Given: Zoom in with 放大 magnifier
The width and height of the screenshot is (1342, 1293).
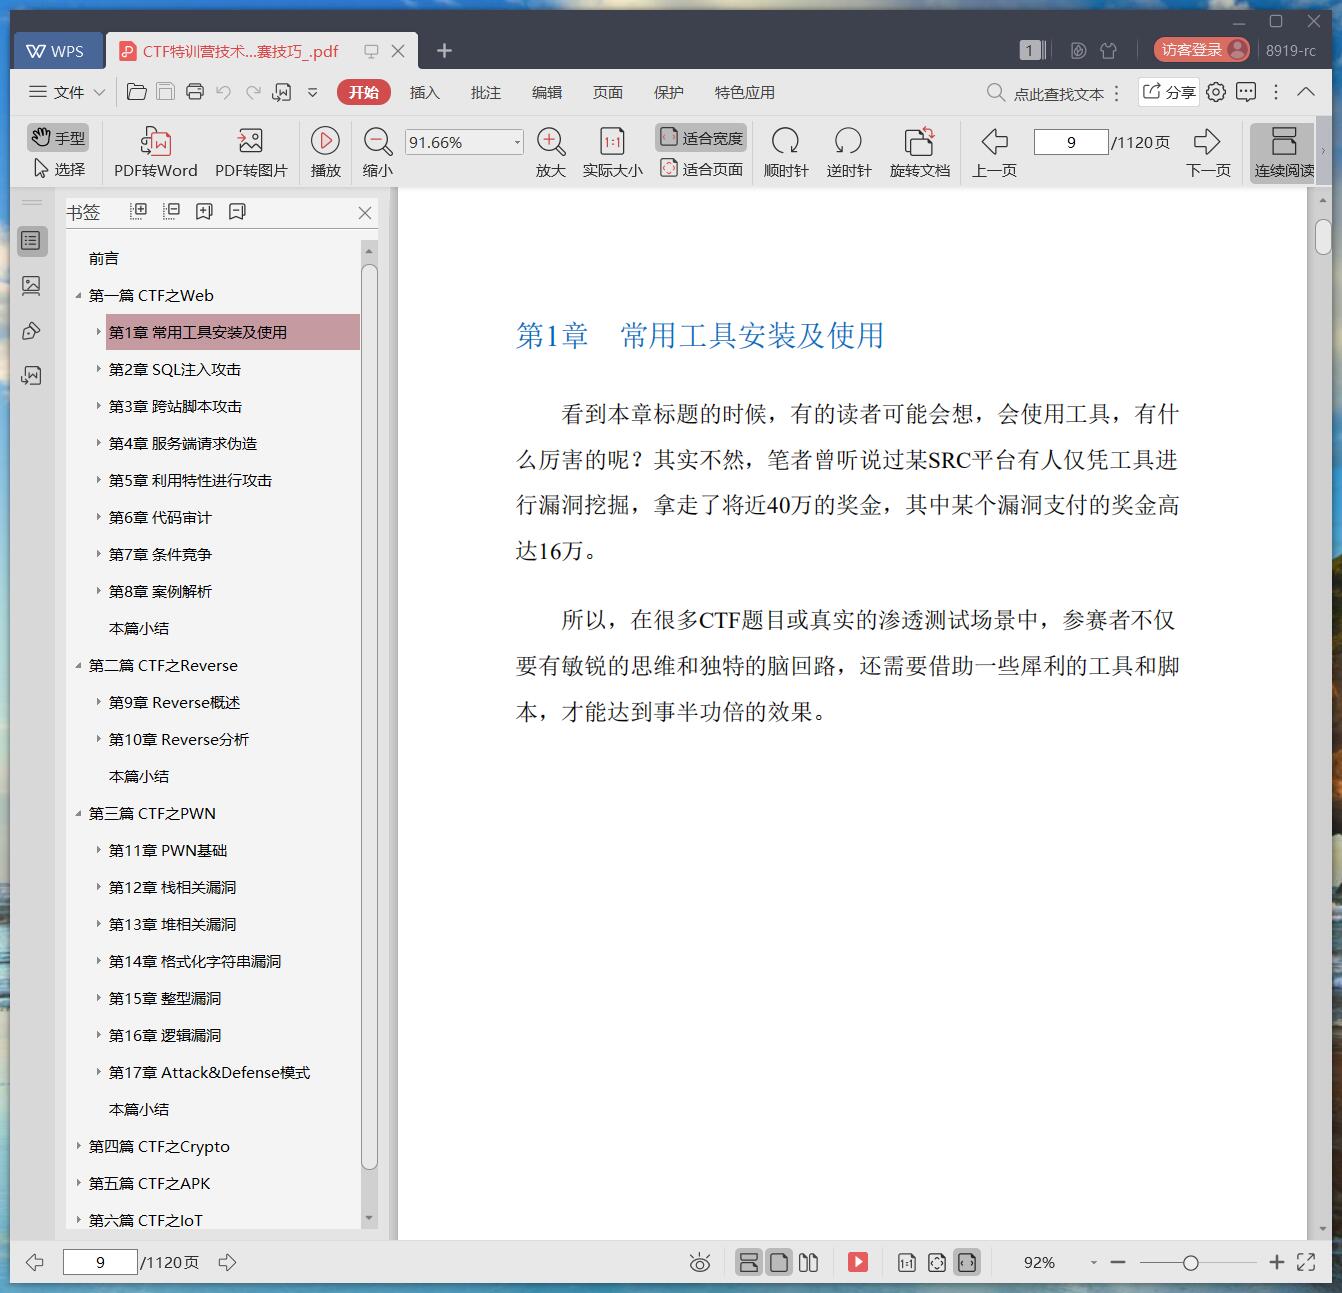Looking at the screenshot, I should [550, 152].
